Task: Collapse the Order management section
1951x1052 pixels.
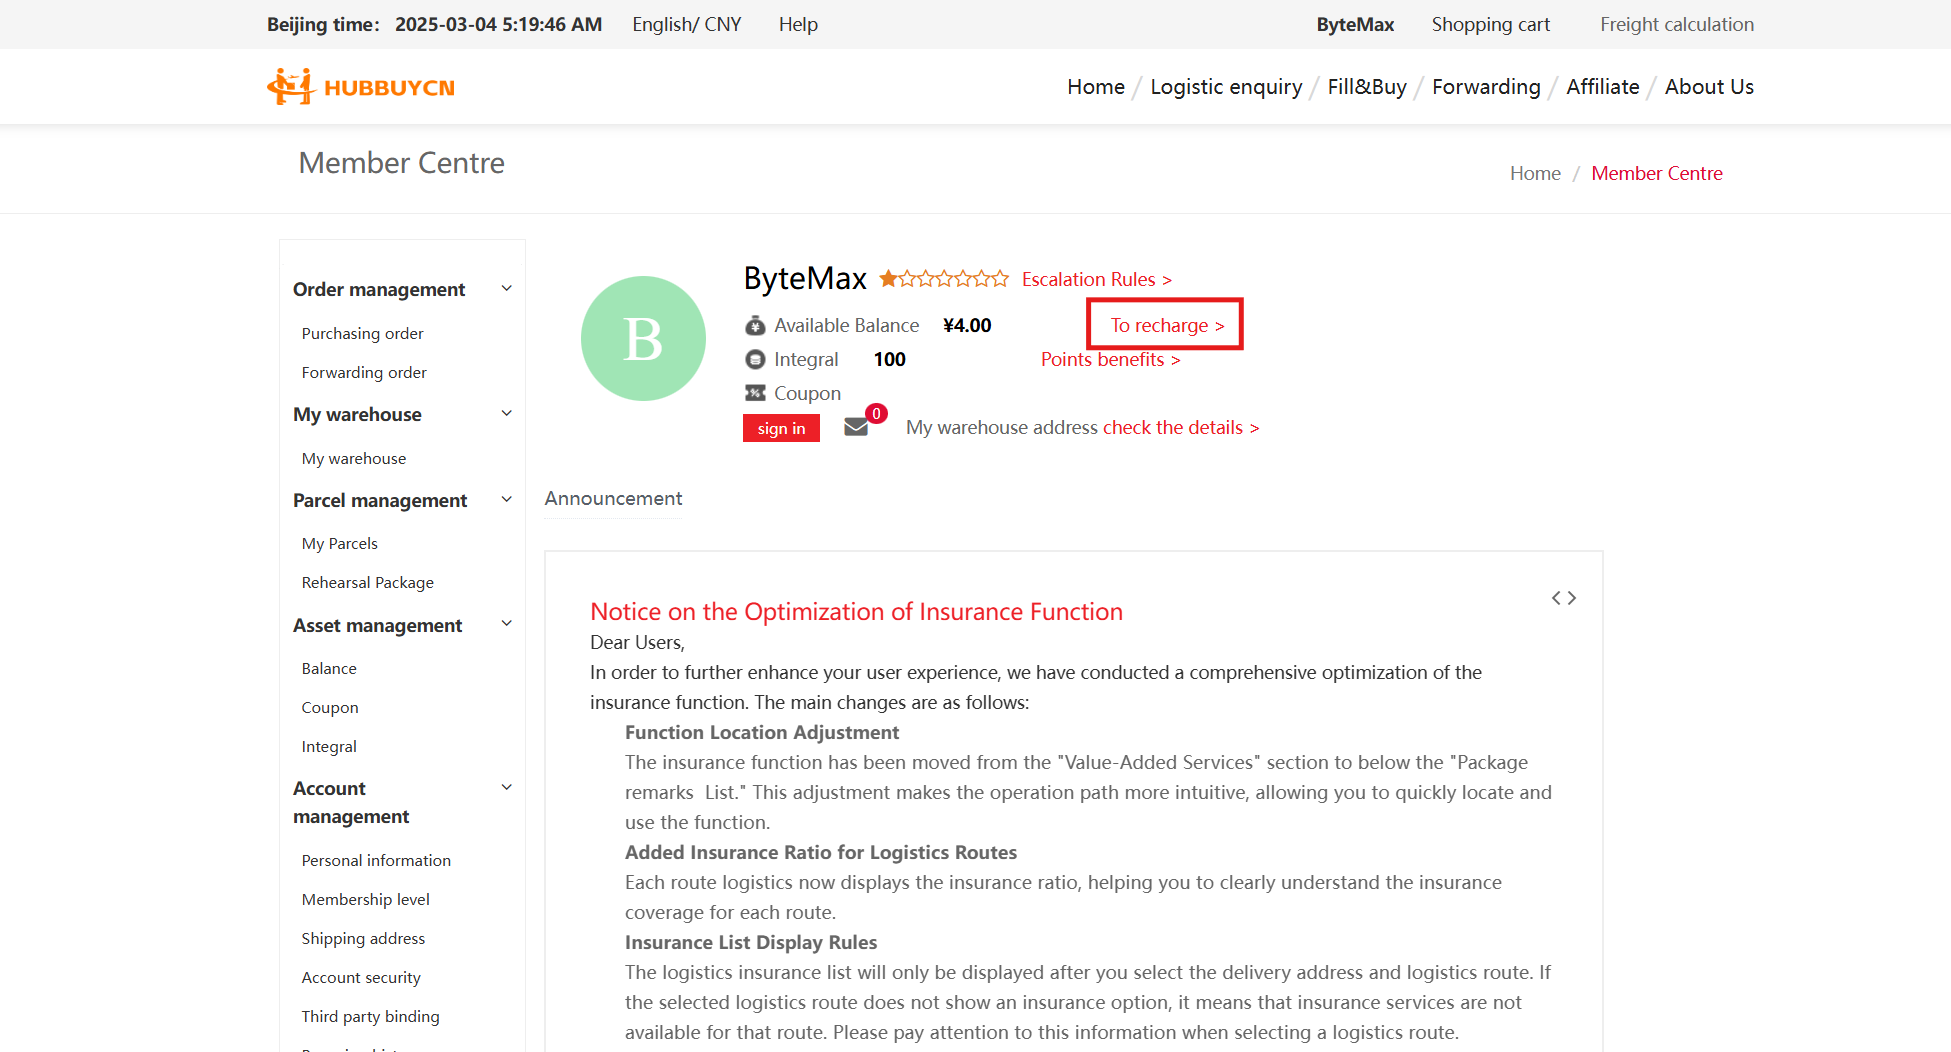Action: coord(506,288)
